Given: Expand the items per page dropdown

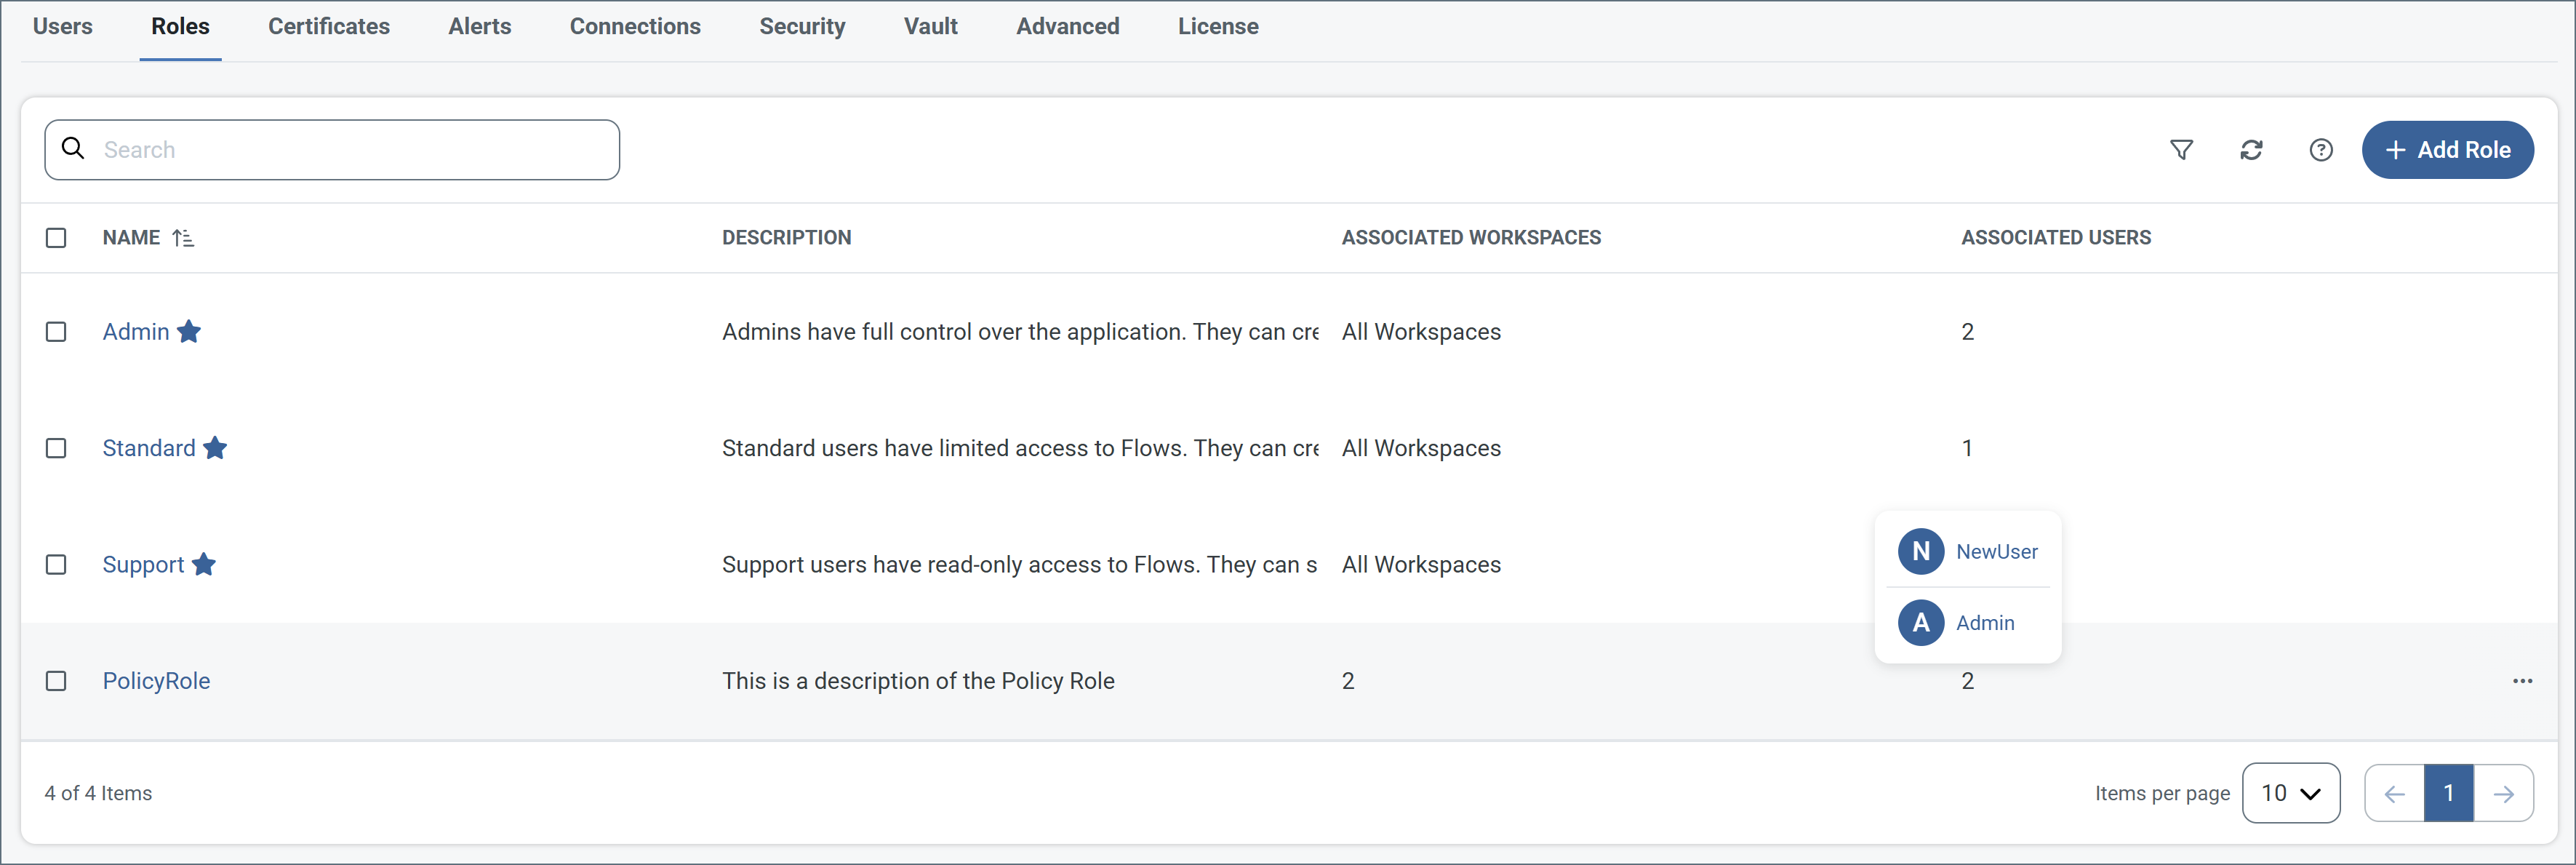Looking at the screenshot, I should click(x=2290, y=794).
